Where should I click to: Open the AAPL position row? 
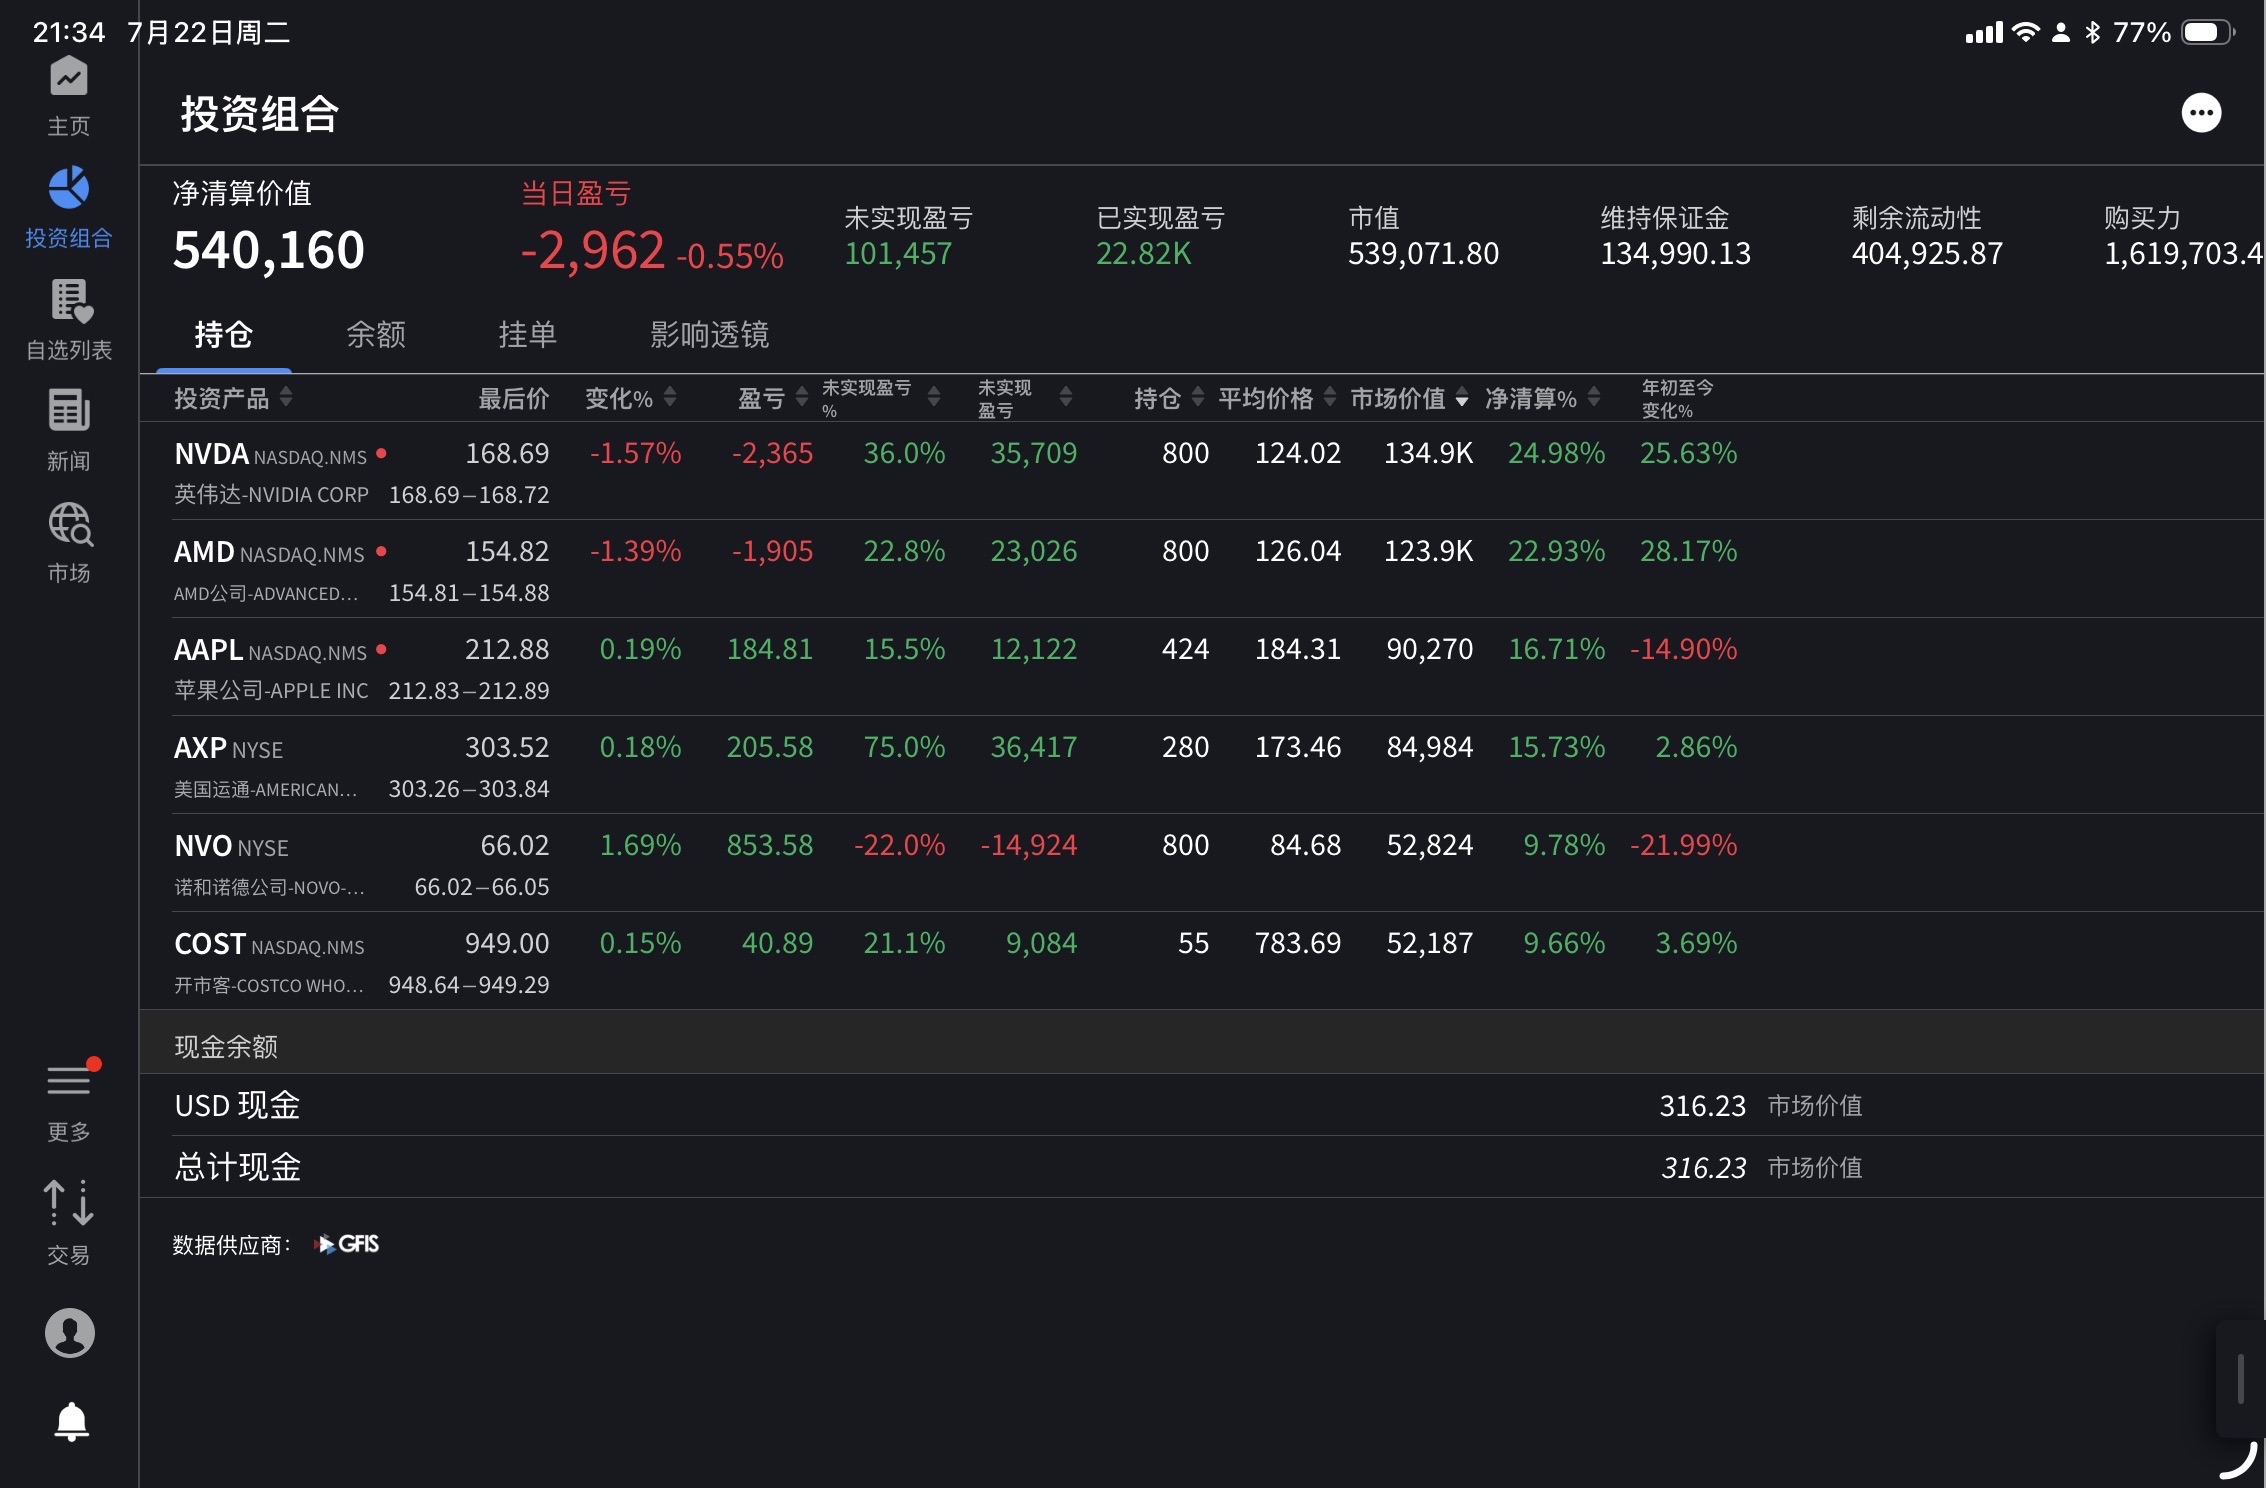coord(1201,667)
